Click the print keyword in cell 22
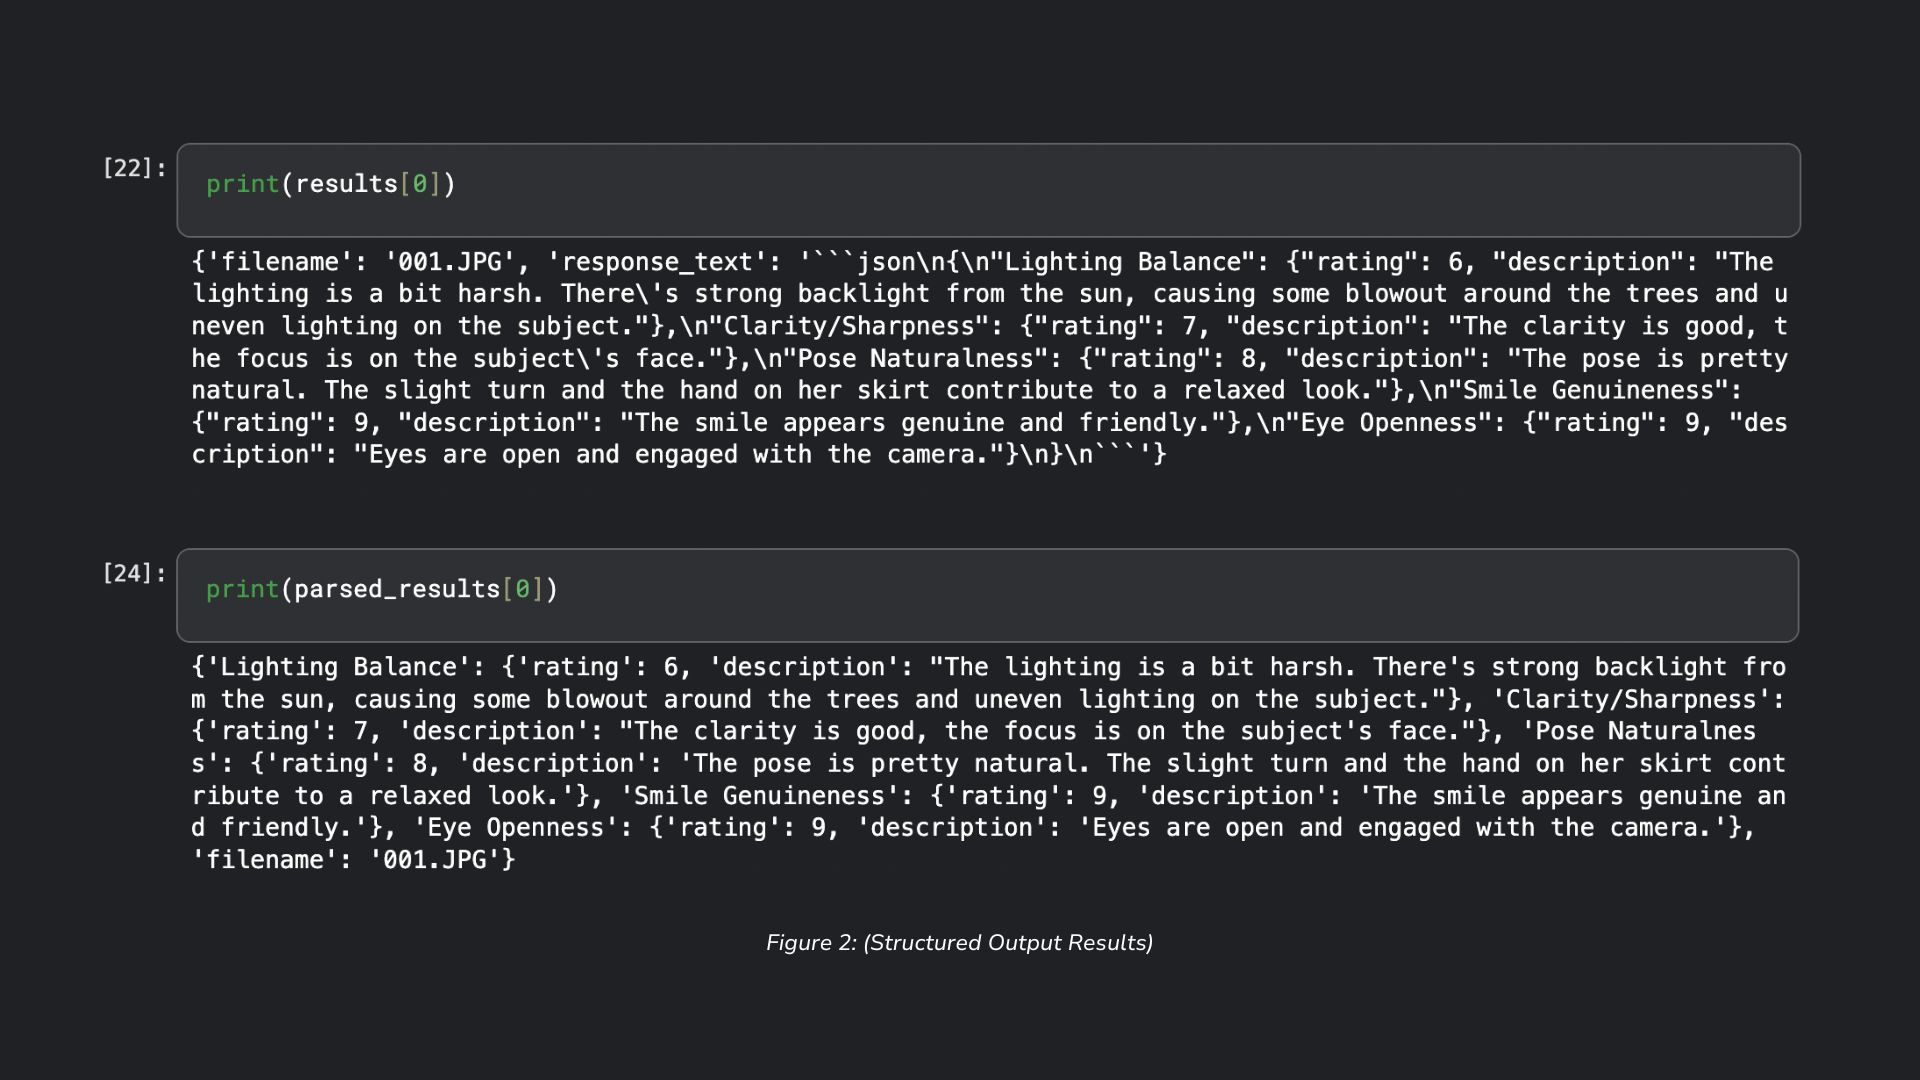The image size is (1920, 1080). tap(242, 184)
